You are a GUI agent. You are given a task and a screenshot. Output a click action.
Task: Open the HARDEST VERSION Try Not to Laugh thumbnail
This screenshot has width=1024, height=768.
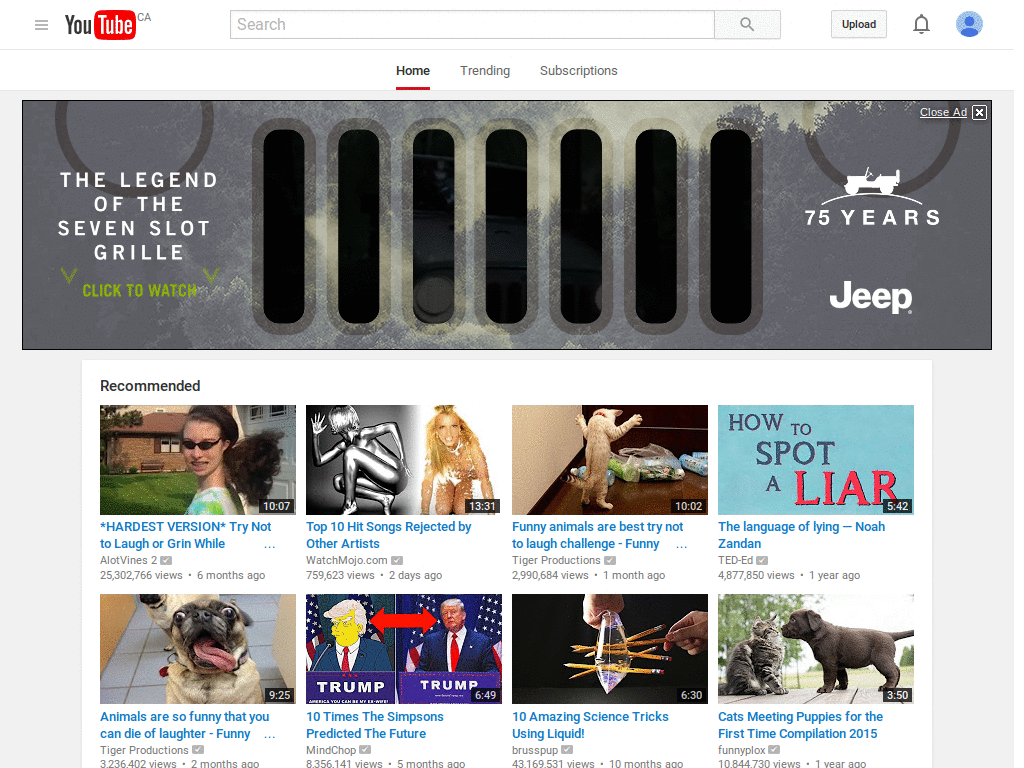tap(198, 460)
